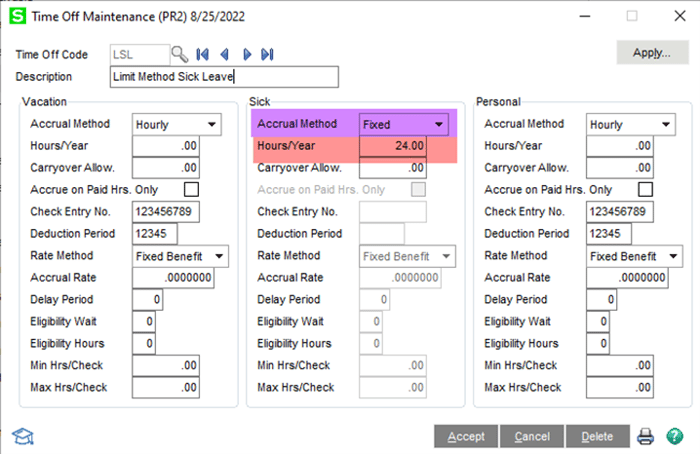Click the printer icon

click(646, 436)
